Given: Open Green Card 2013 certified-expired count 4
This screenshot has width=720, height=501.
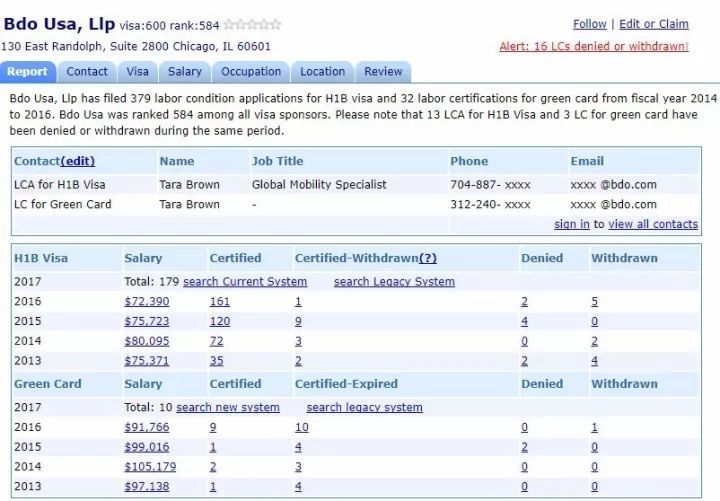Looking at the screenshot, I should tap(298, 487).
